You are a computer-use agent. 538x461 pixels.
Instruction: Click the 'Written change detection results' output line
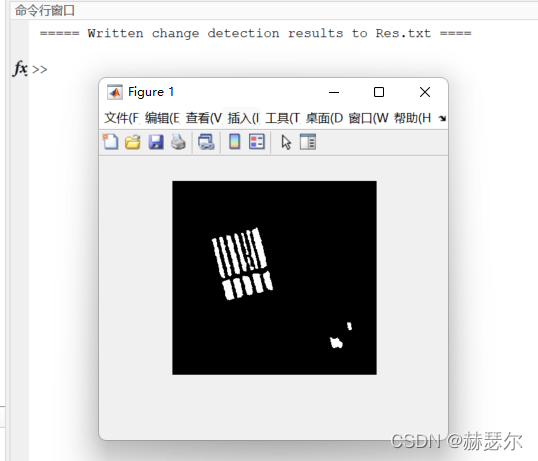(256, 33)
